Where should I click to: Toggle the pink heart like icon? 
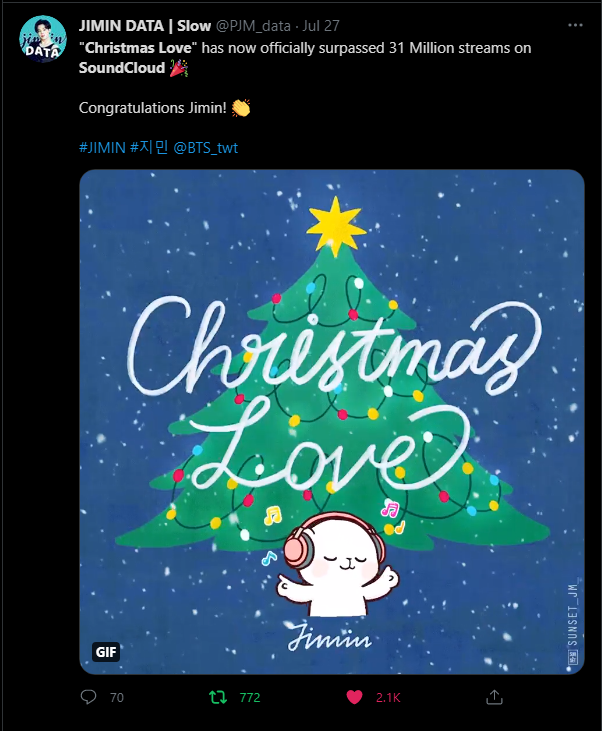(354, 697)
